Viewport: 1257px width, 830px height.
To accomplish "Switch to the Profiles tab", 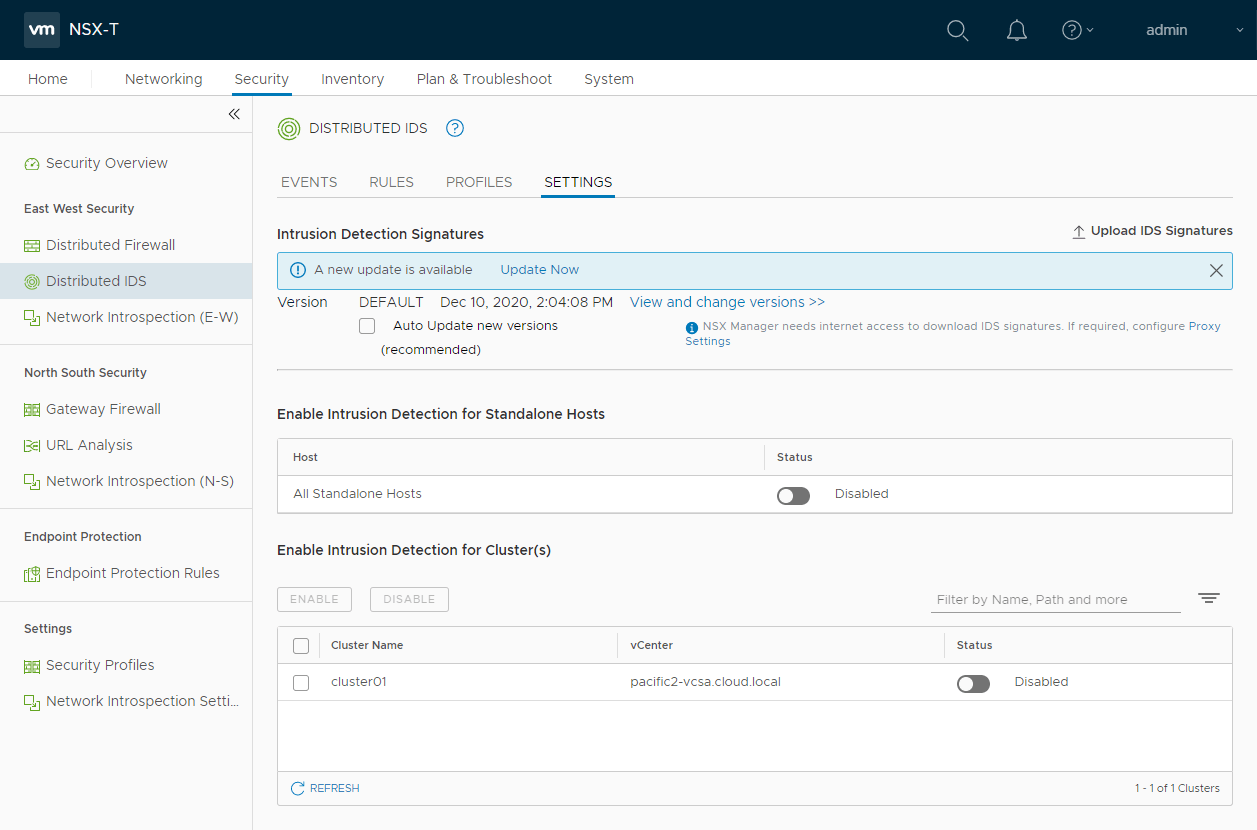I will coord(479,182).
